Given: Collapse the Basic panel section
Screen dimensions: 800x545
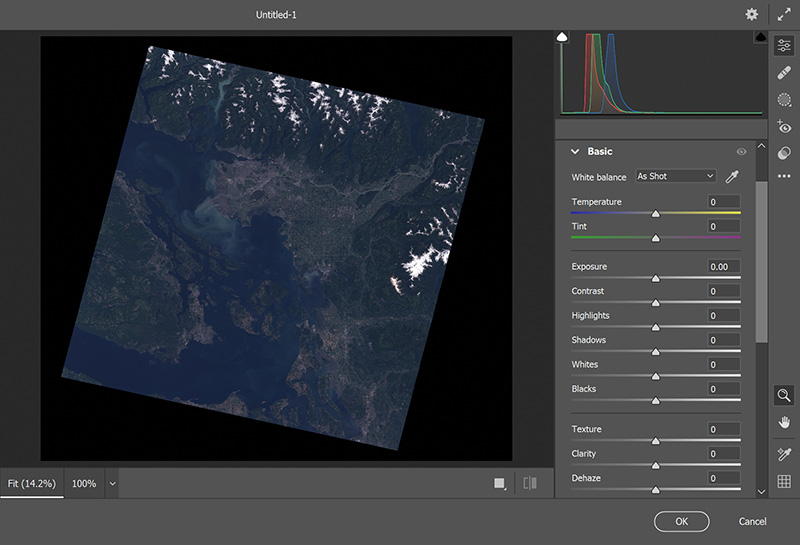Looking at the screenshot, I should point(575,152).
